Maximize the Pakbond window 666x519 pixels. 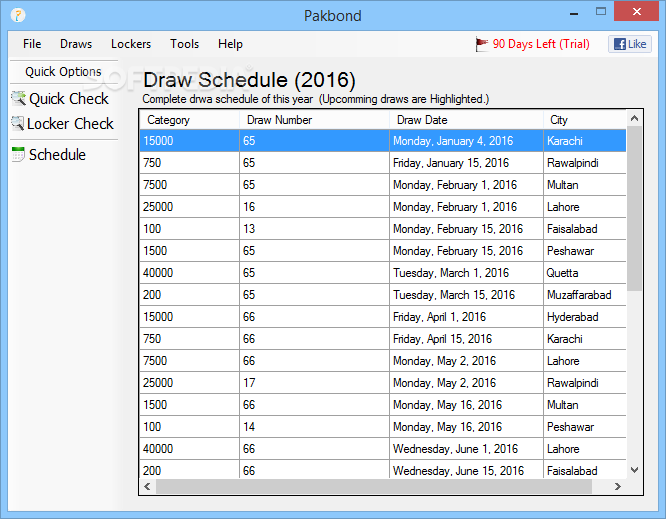click(601, 12)
